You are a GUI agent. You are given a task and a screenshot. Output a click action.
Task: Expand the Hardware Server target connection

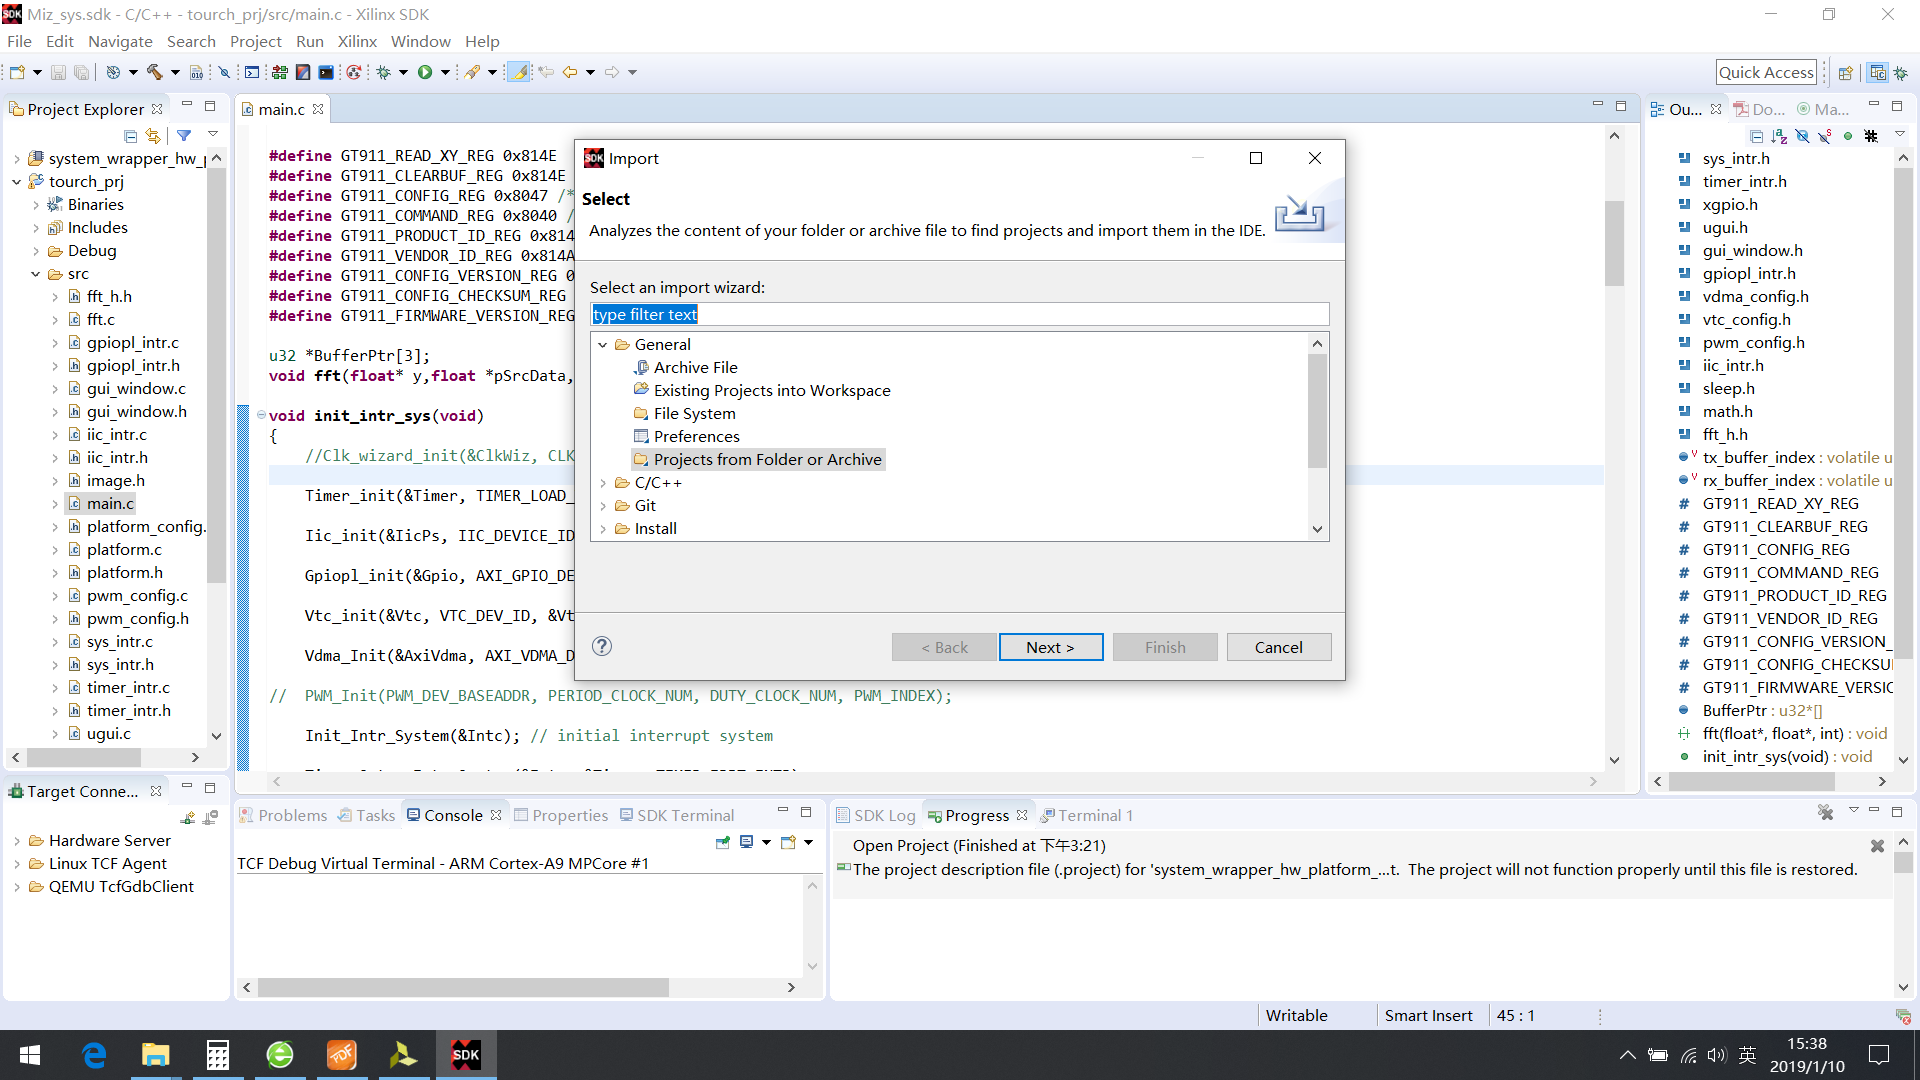coord(17,841)
